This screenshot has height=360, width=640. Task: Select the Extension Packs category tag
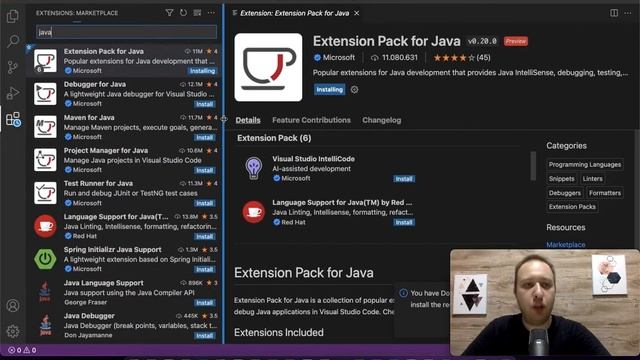click(x=572, y=207)
